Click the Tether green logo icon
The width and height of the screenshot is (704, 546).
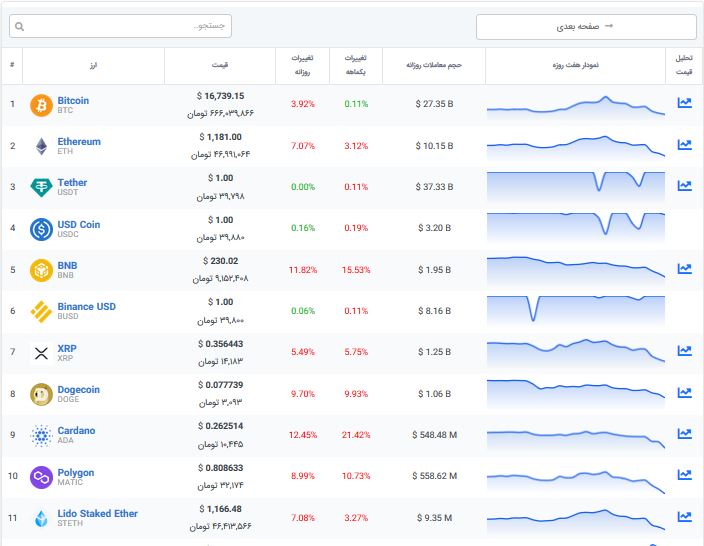pos(41,187)
